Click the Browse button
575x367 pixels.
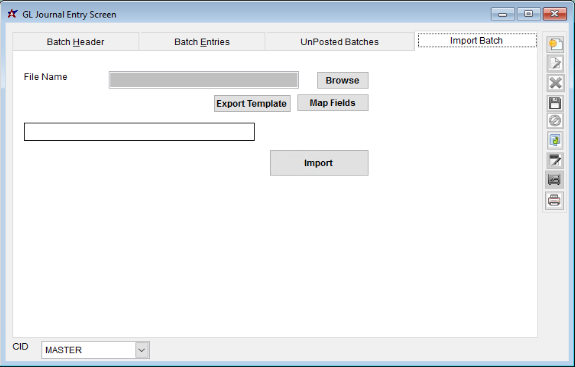[343, 80]
